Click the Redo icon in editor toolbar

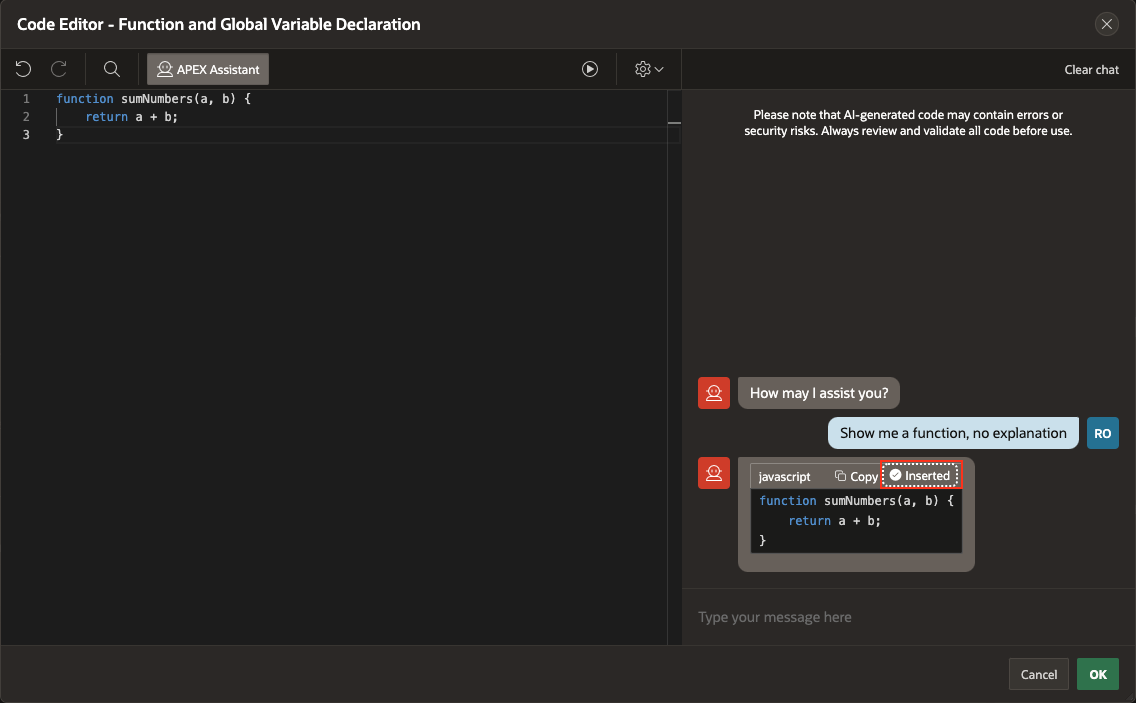tap(59, 69)
